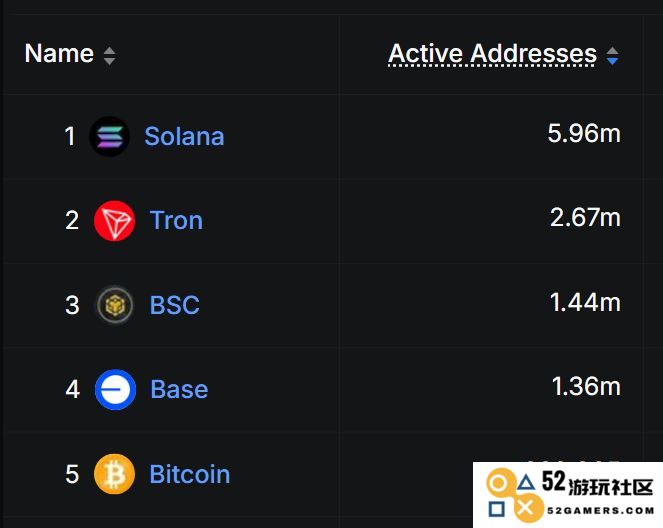Select Solana's 5.96m active addresses value
The height and width of the screenshot is (528, 663).
[584, 134]
